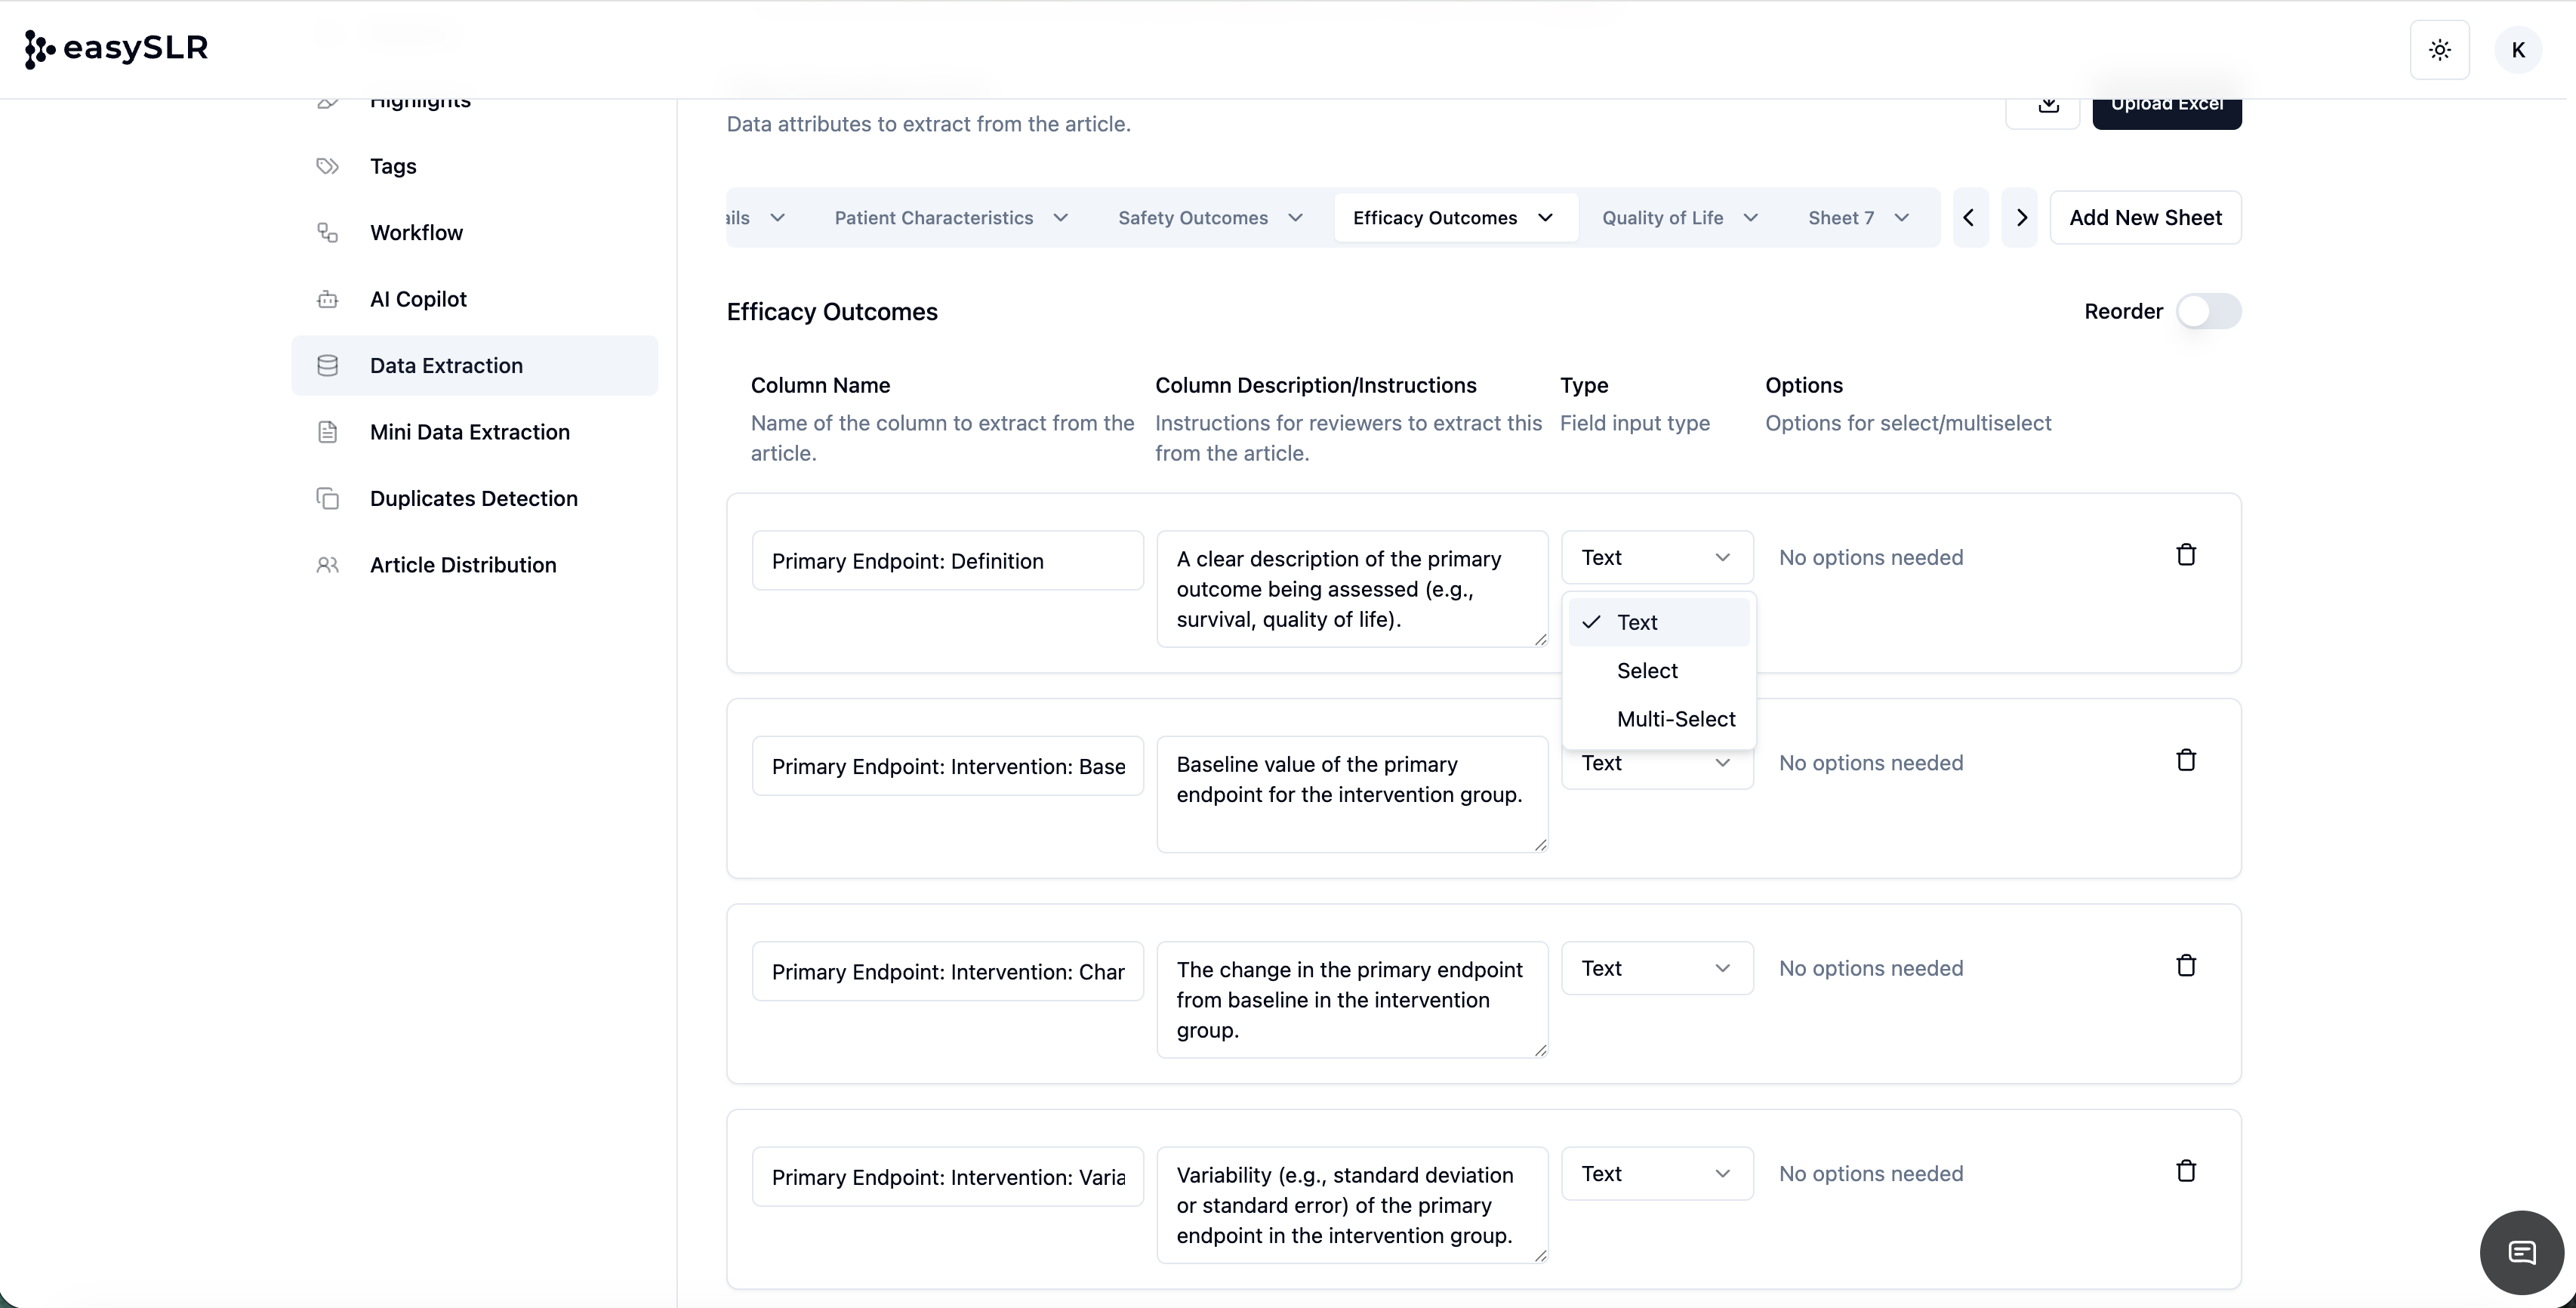Click the Add New Sheet button
The height and width of the screenshot is (1308, 2576).
pyautogui.click(x=2144, y=218)
